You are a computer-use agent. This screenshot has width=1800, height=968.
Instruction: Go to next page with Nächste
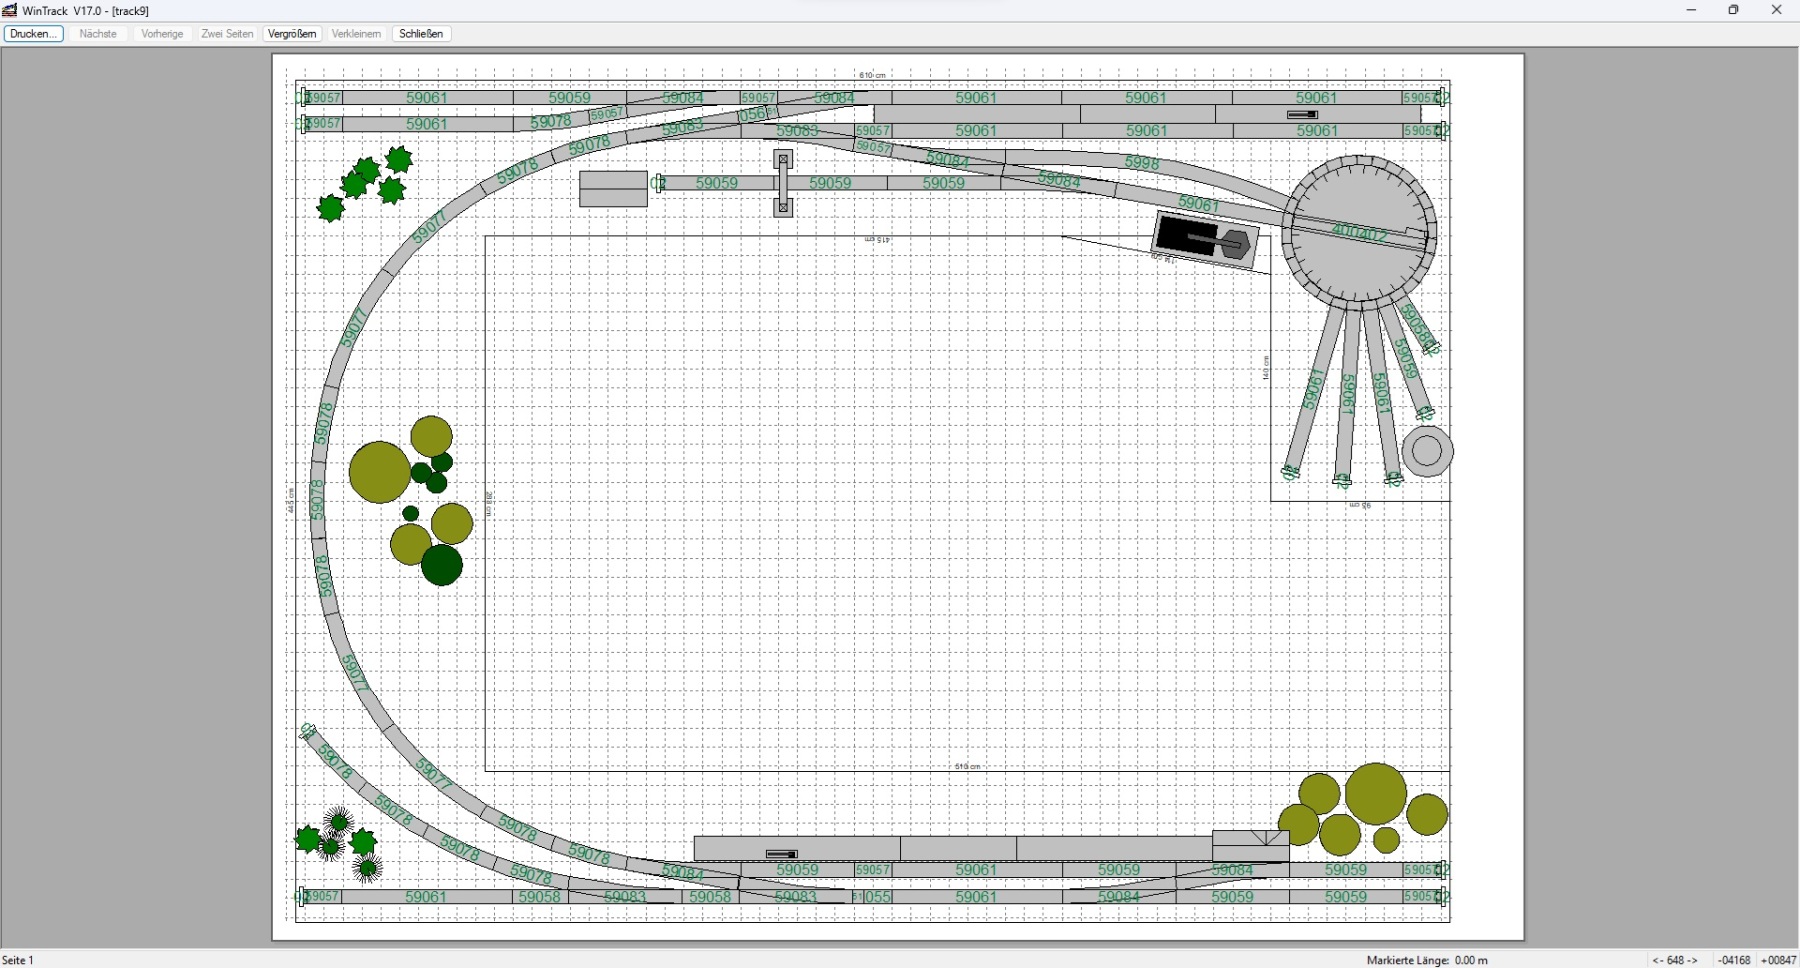click(98, 34)
